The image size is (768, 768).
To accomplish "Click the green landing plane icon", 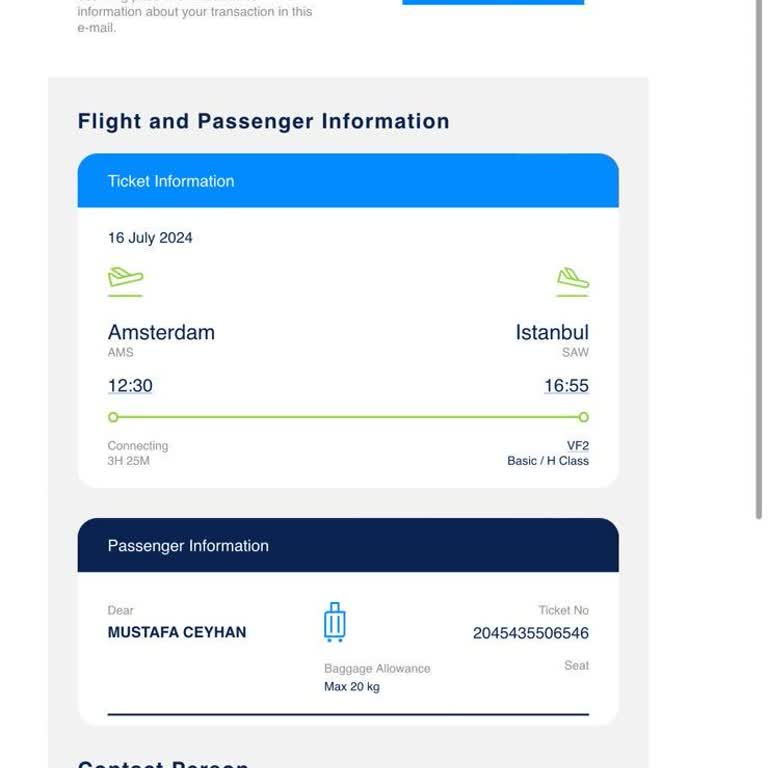I will [573, 282].
